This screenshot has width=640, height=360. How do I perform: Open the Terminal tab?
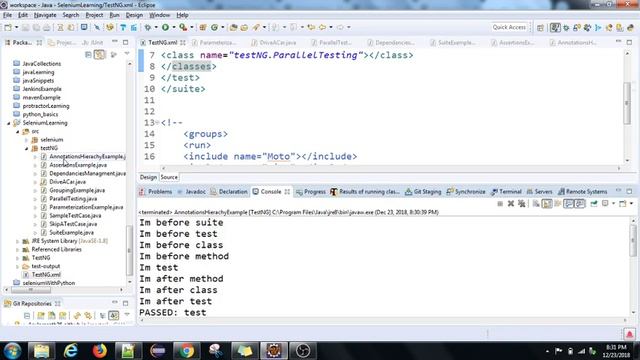(x=506, y=191)
